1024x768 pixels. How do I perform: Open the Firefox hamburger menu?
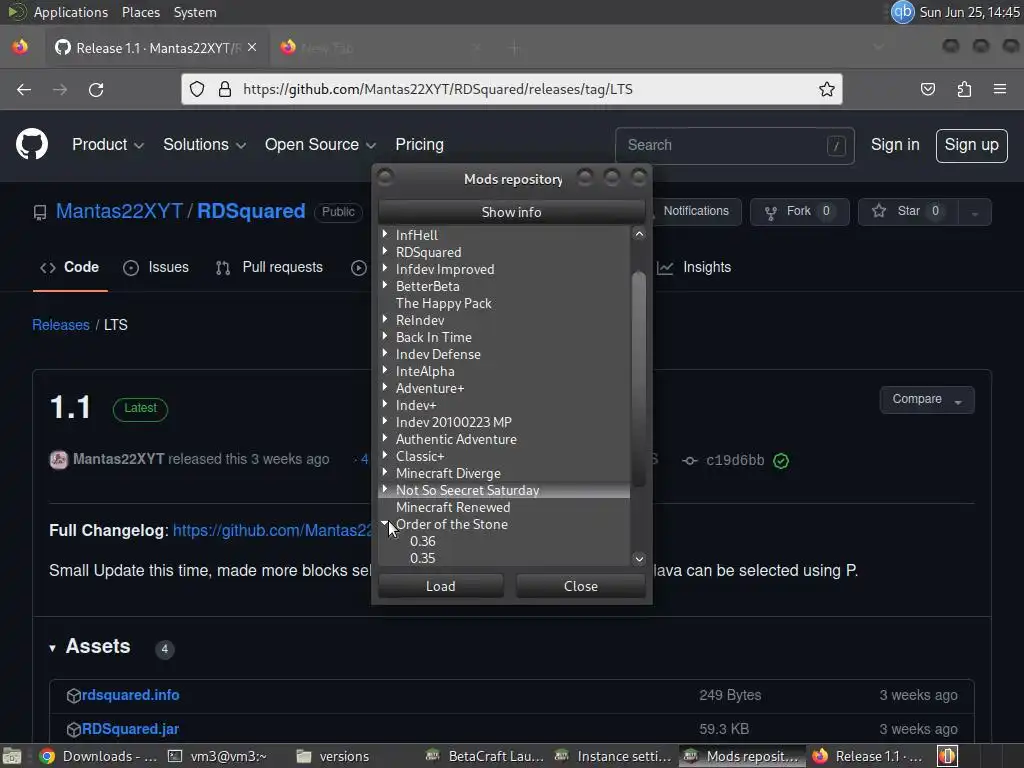point(1000,89)
